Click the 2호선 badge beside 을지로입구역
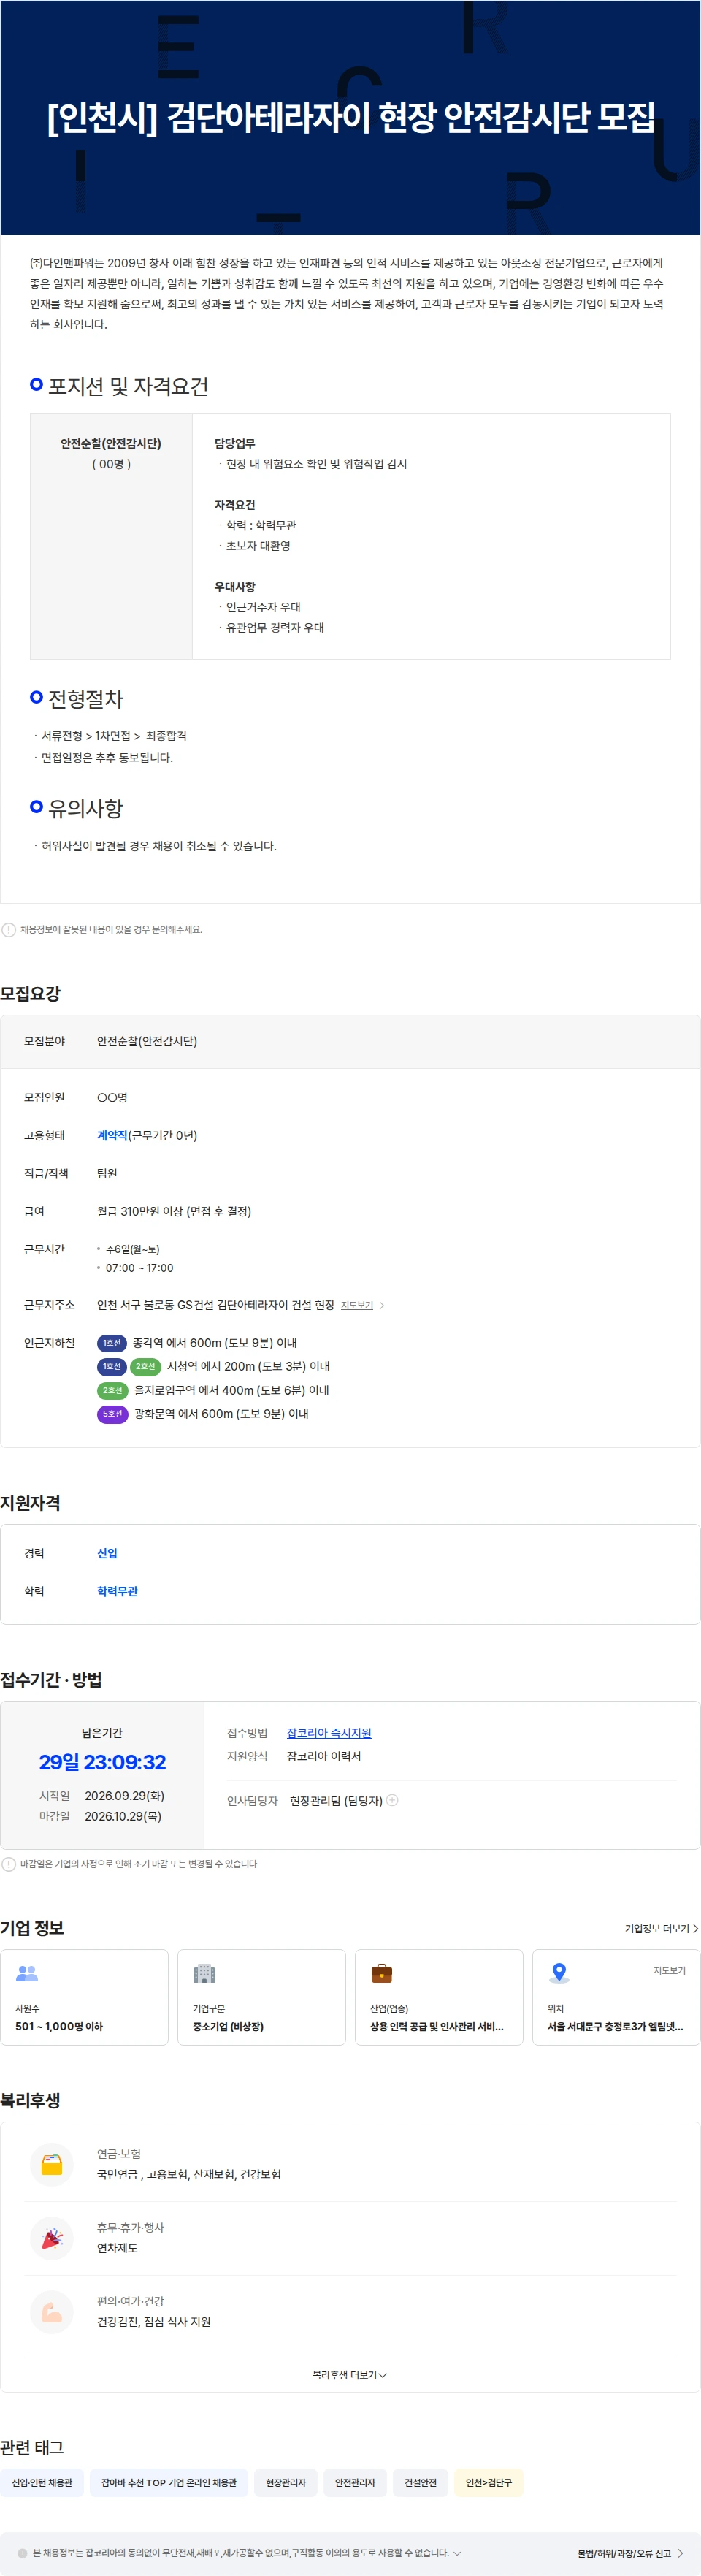The image size is (701, 2576). pos(112,1390)
